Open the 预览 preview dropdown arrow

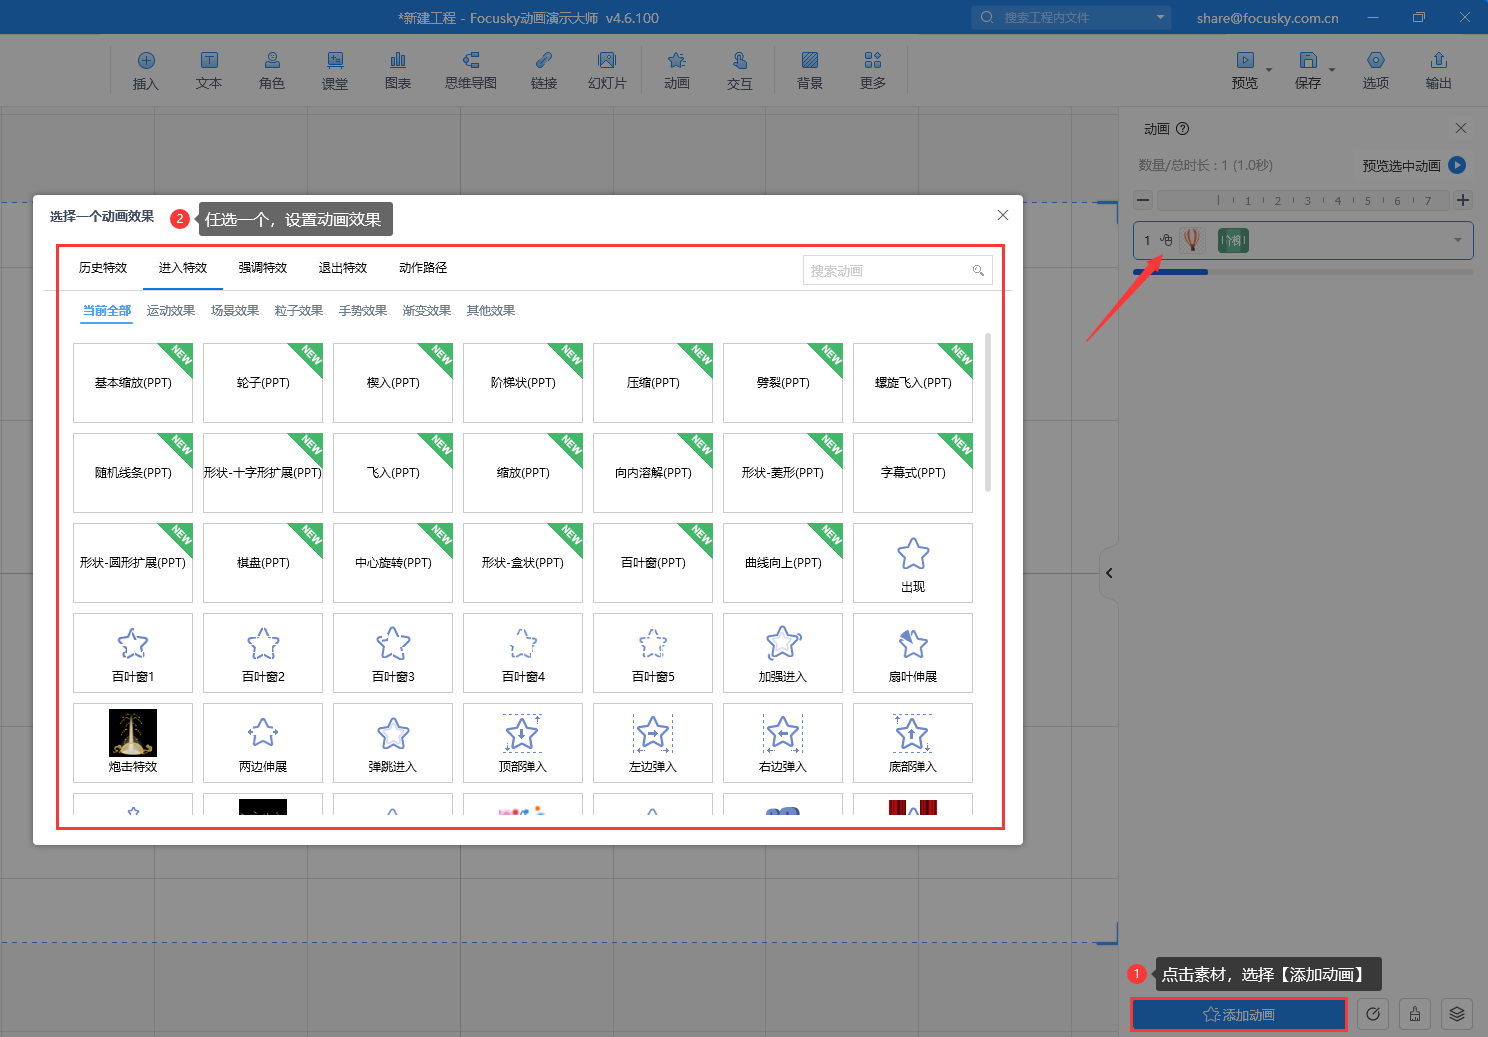pyautogui.click(x=1269, y=70)
